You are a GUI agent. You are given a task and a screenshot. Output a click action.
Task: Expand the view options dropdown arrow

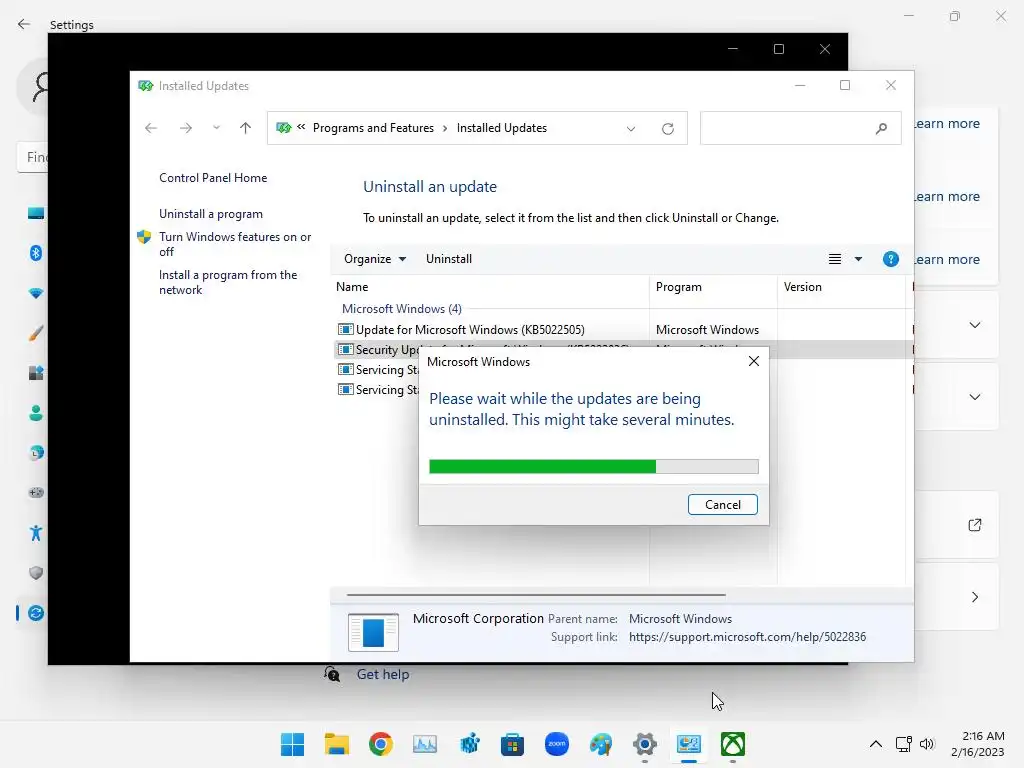point(858,259)
